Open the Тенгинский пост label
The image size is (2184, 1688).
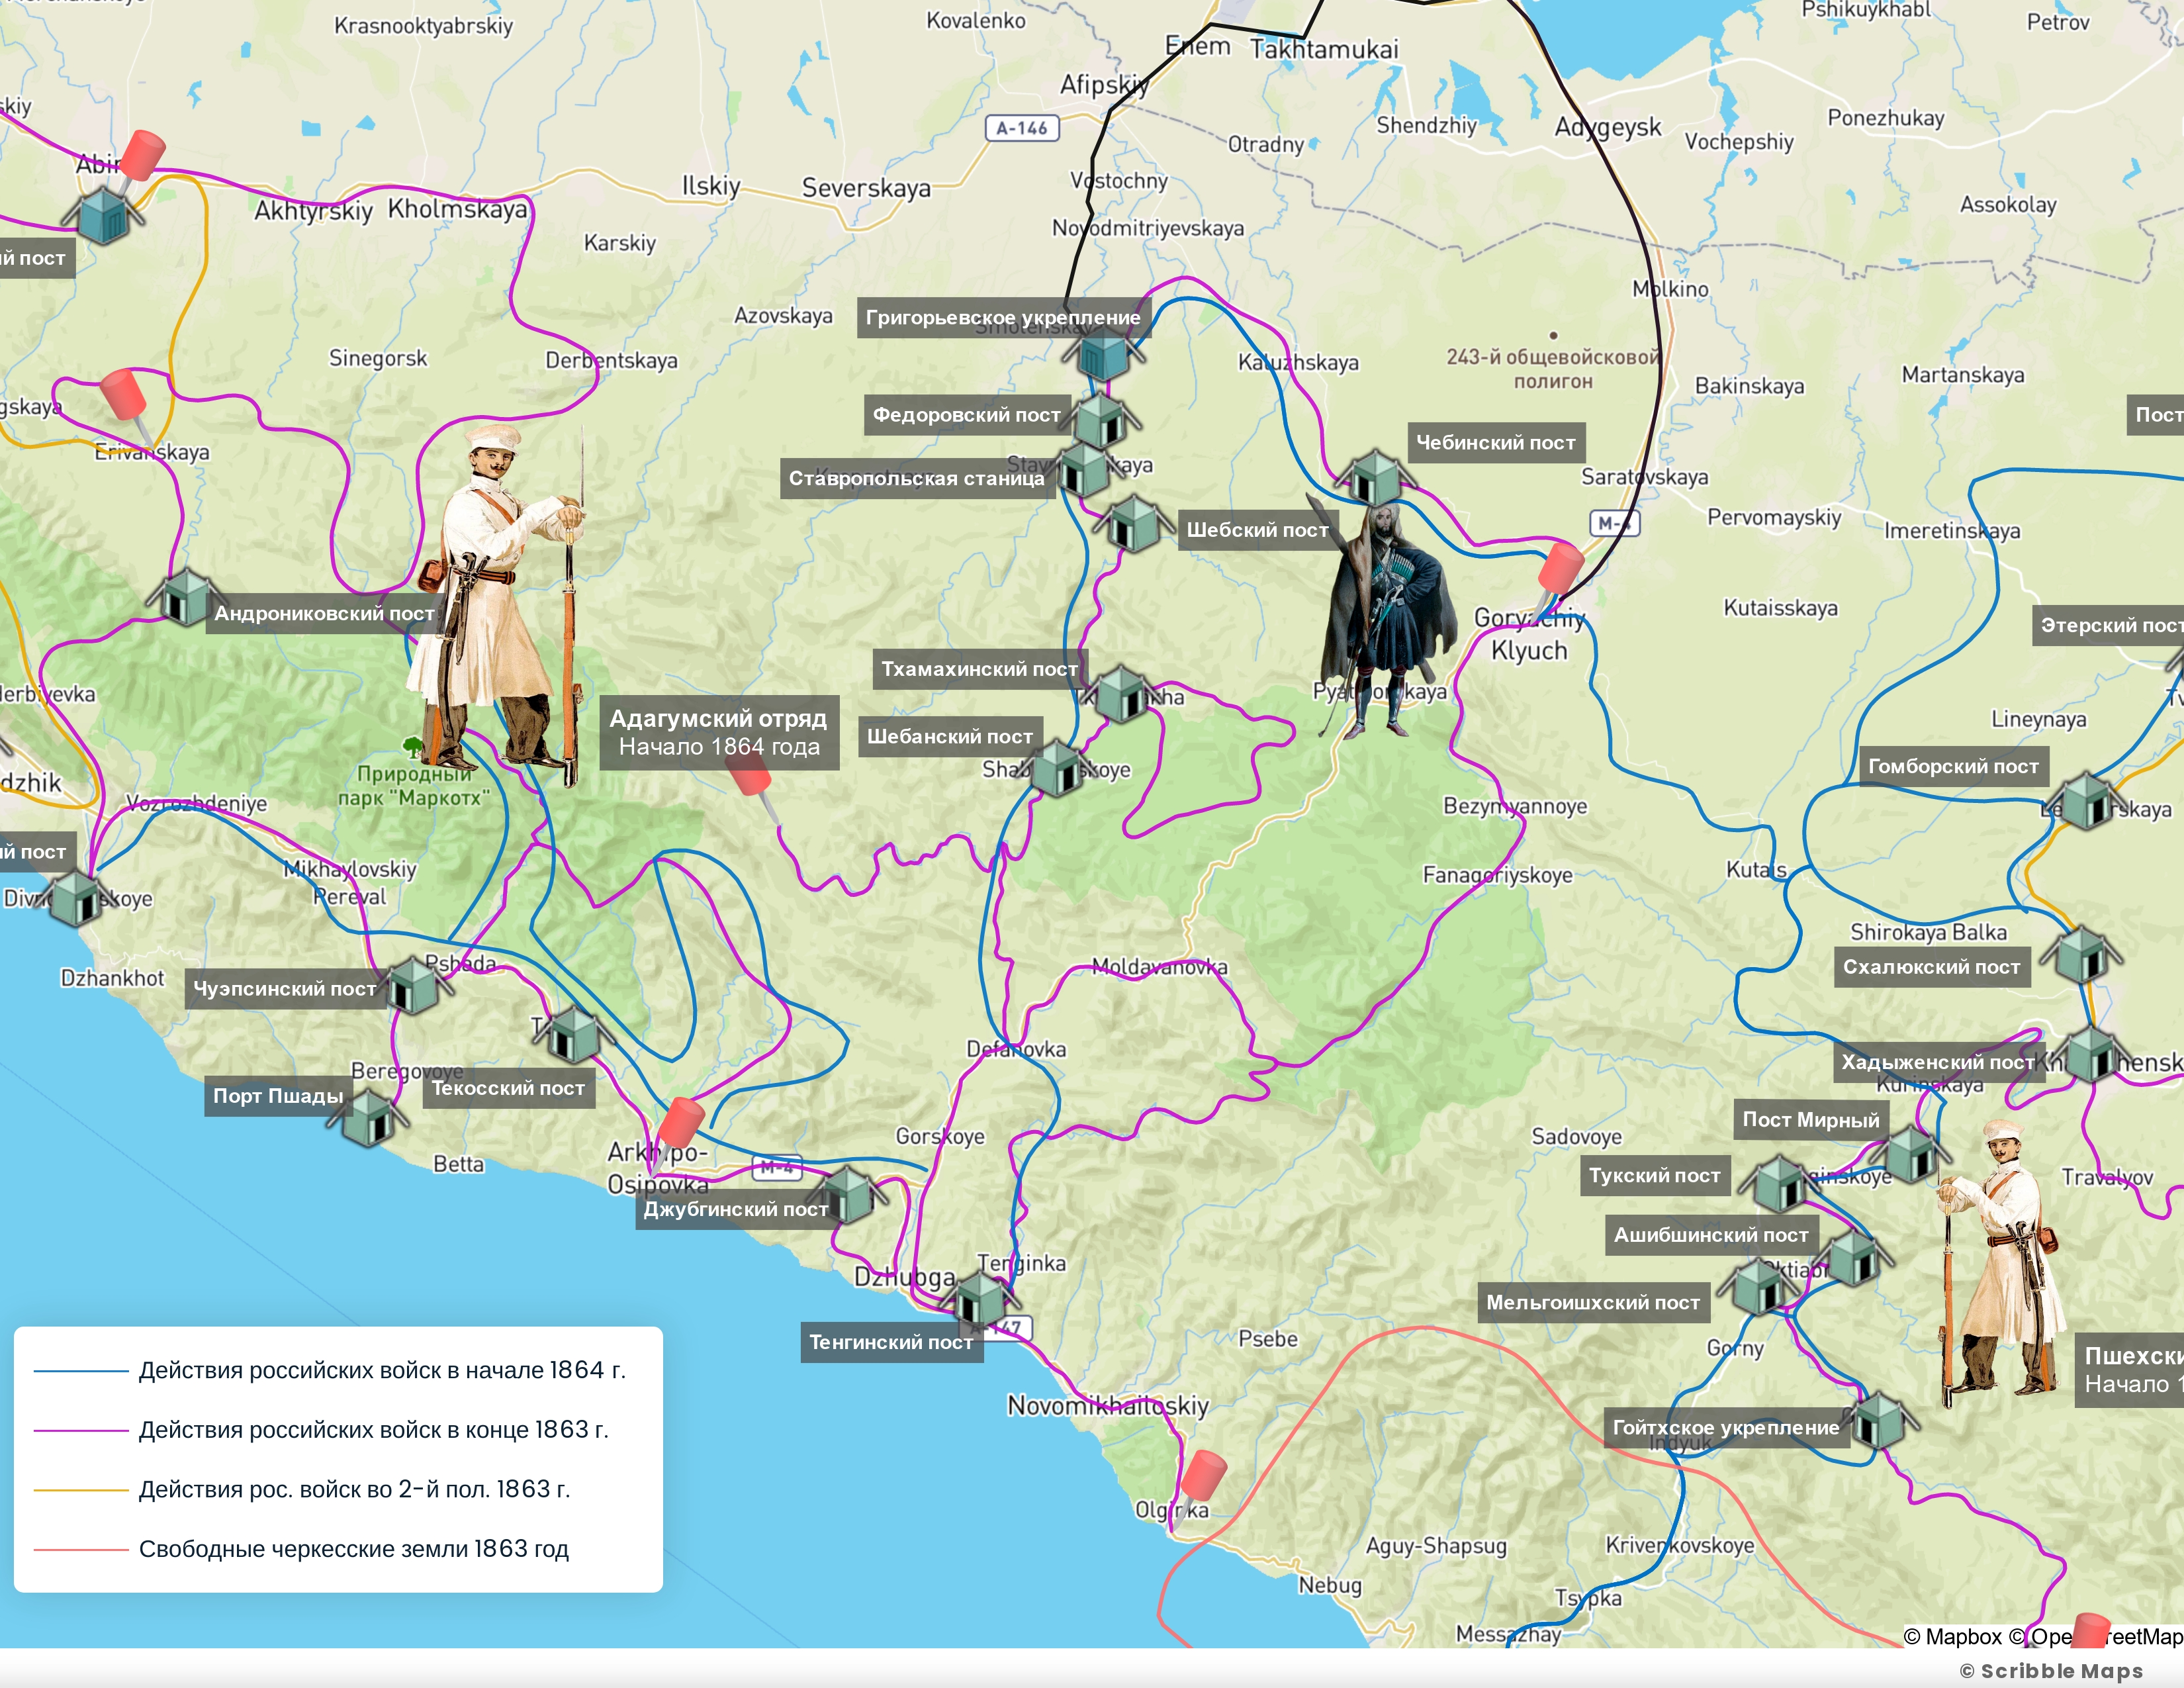[x=891, y=1342]
